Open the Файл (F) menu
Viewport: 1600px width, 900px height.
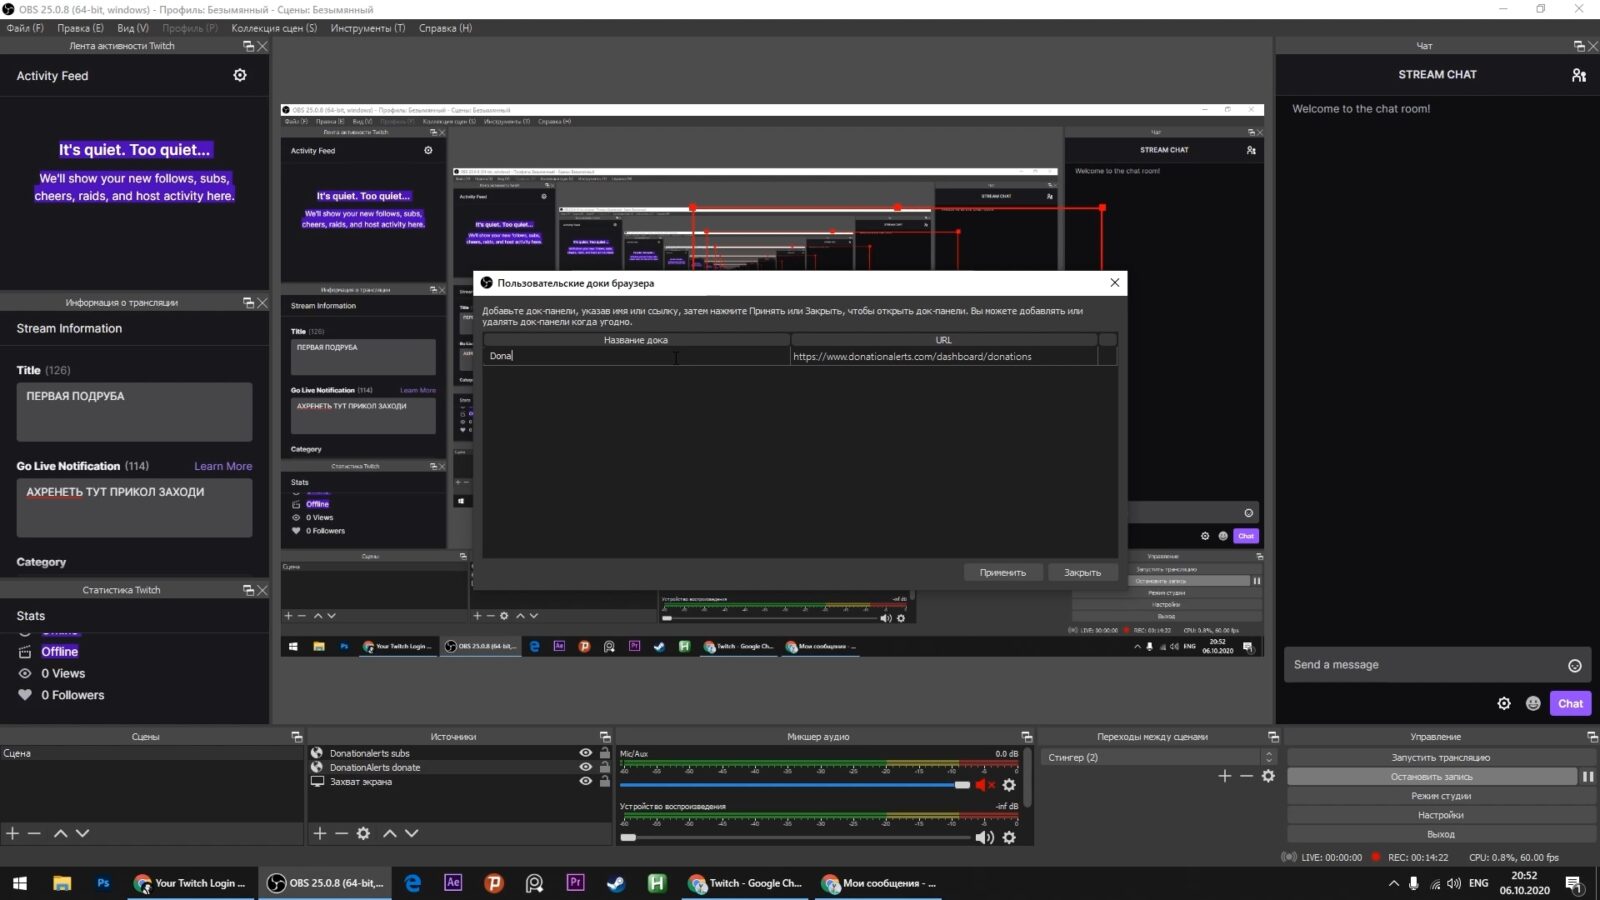(x=25, y=28)
